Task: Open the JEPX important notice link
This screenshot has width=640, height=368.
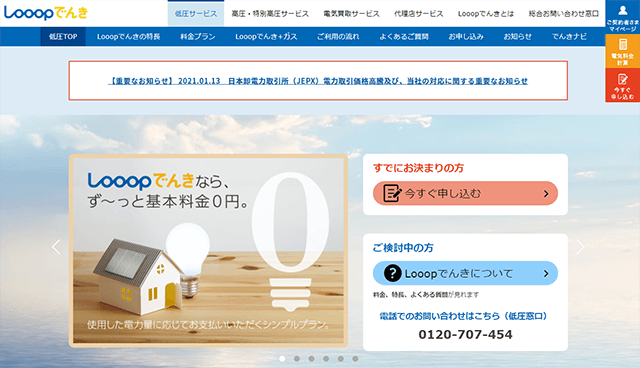Action: (x=318, y=81)
